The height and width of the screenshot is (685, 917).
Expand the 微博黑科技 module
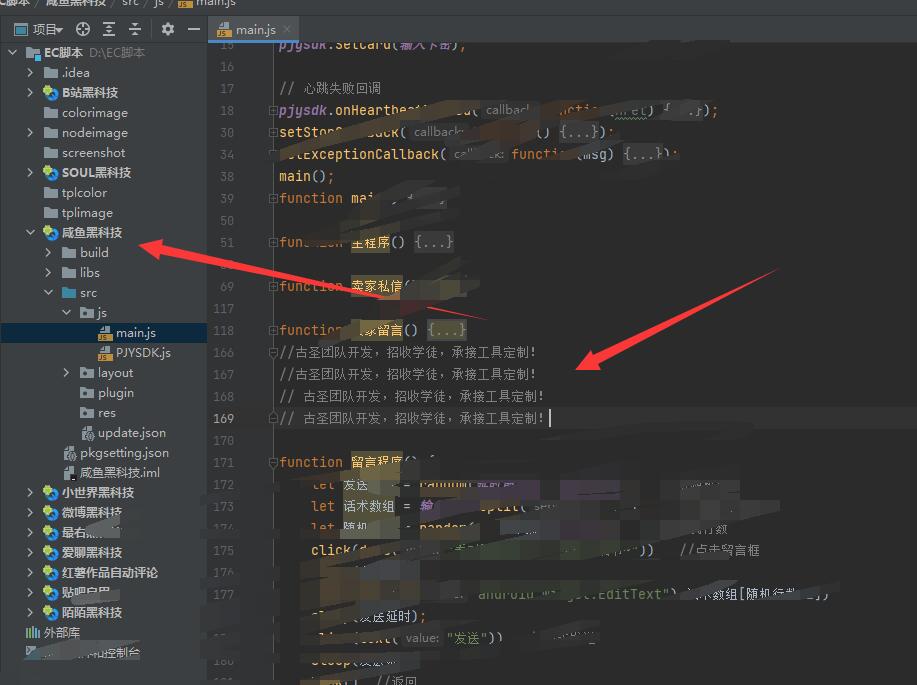tap(30, 512)
